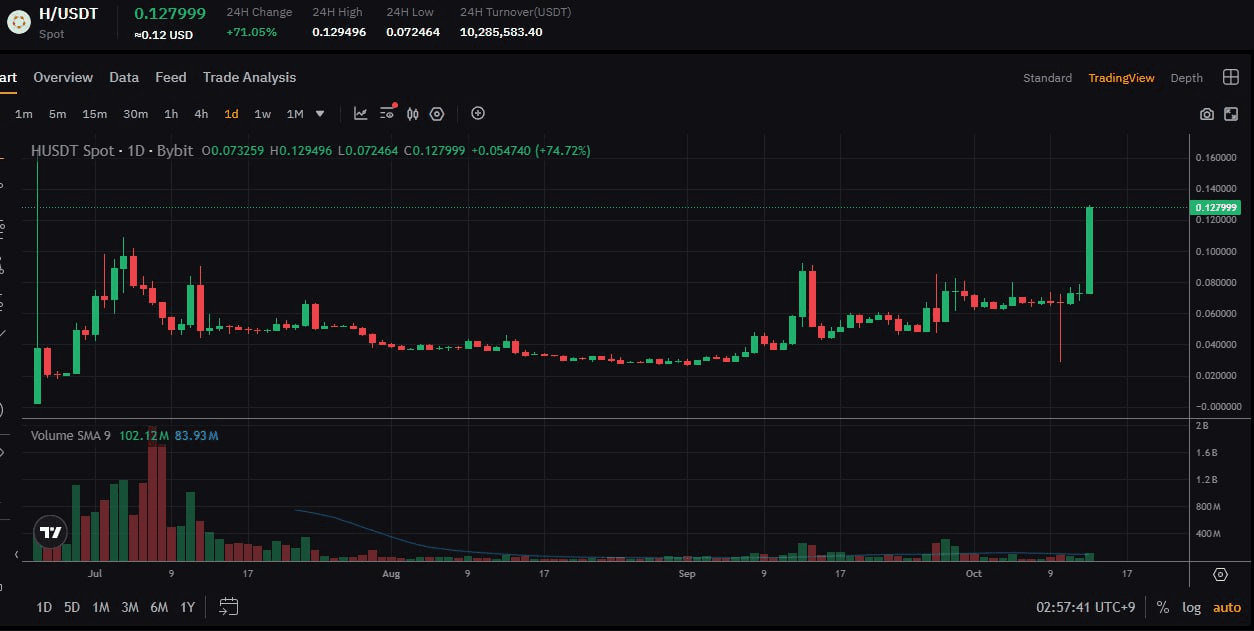Expand more timeframe intervals dropdown arrow
1254x631 pixels.
click(320, 114)
